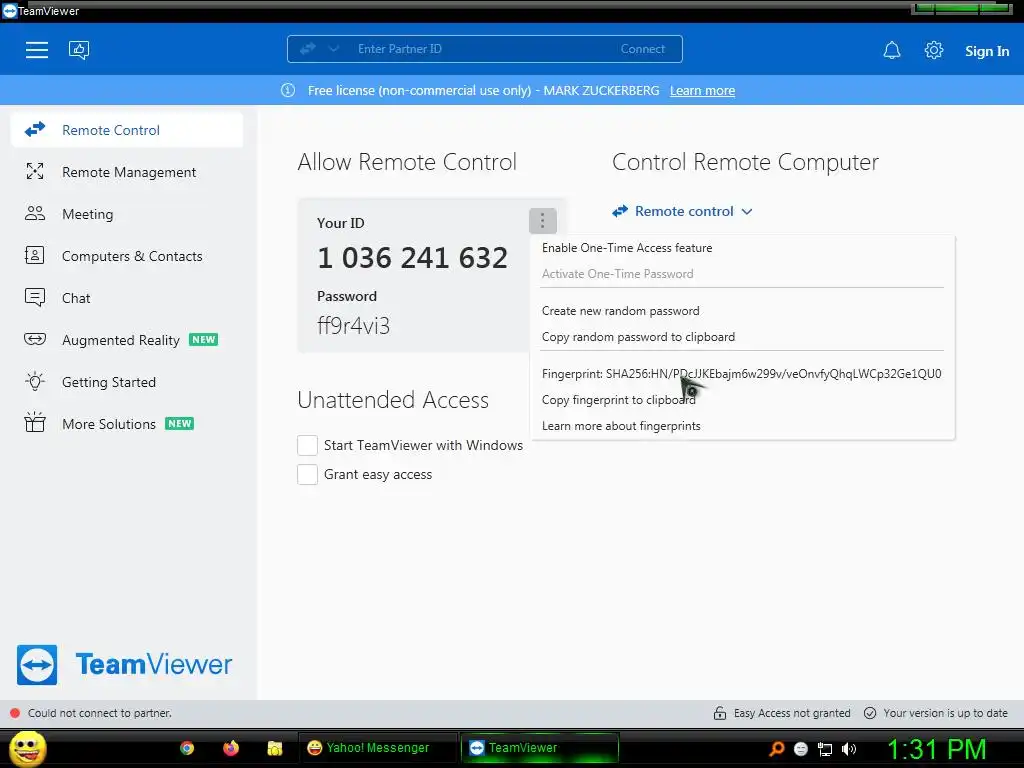This screenshot has height=768, width=1024.
Task: Open Computers & Contacts
Action: [x=127, y=256]
